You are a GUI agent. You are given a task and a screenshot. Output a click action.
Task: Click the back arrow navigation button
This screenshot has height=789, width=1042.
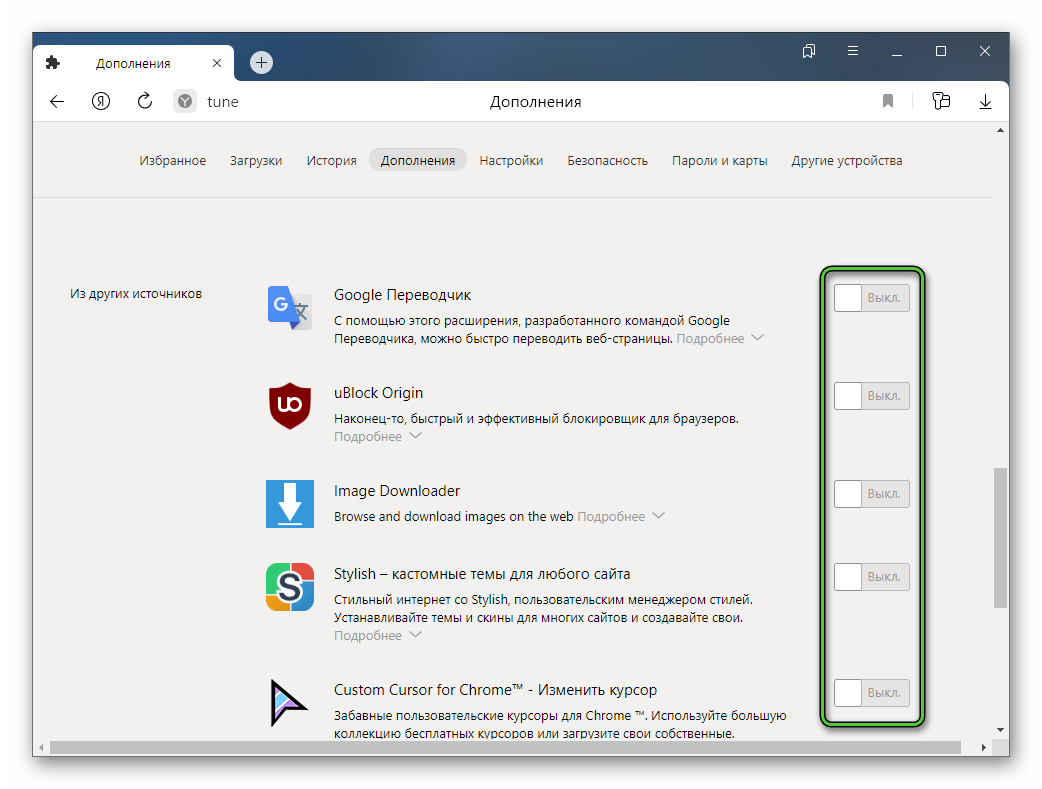57,101
